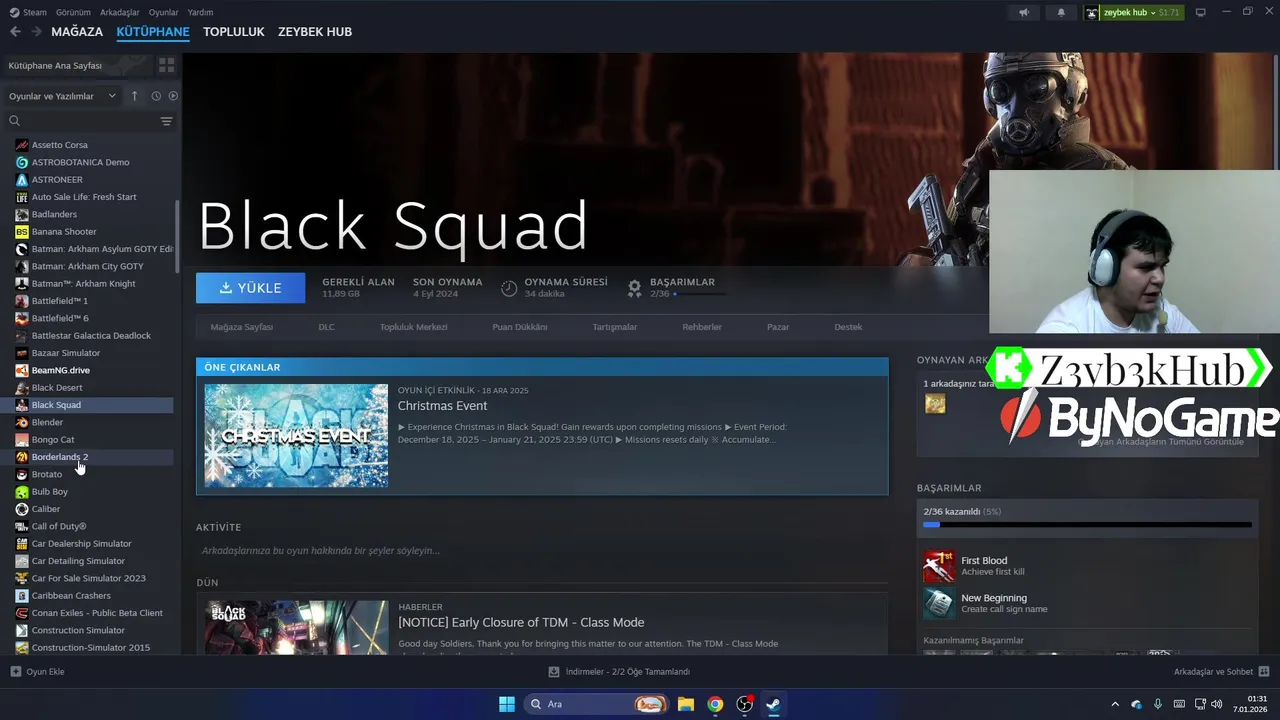1280x720 pixels.
Task: Click the Blender icon in game list
Action: pyautogui.click(x=22, y=422)
